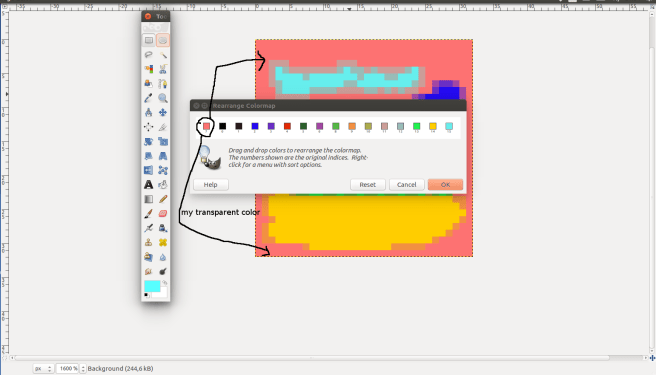Select the Free Select lasso tool

149,55
